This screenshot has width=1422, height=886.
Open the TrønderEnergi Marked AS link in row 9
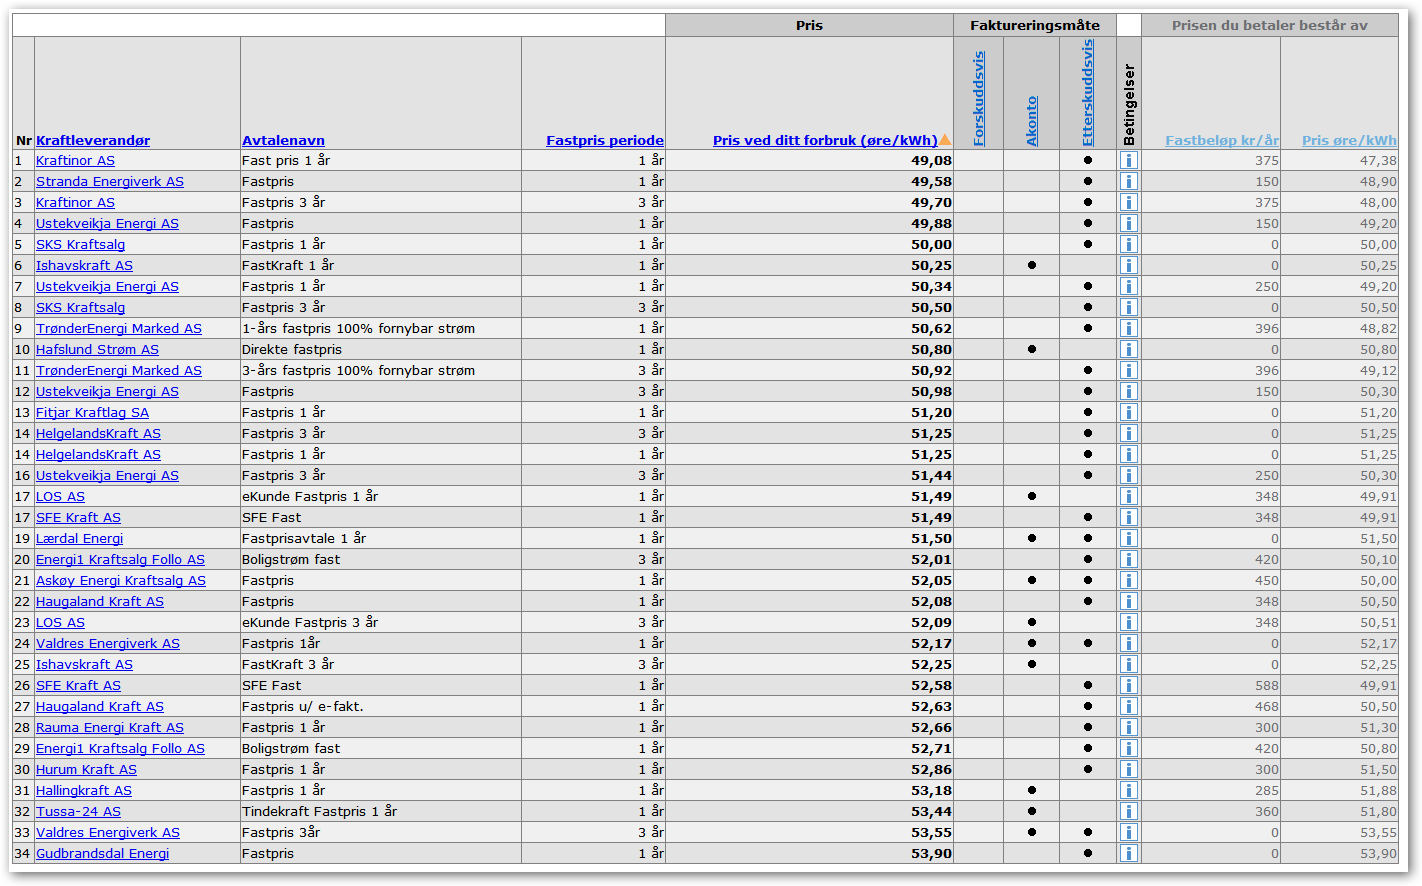[x=119, y=328]
